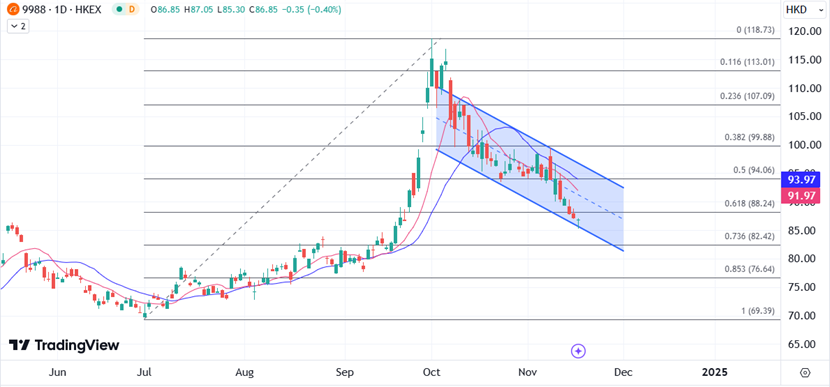Select the blue 93.97 price label
This screenshot has height=387, width=830.
click(801, 180)
